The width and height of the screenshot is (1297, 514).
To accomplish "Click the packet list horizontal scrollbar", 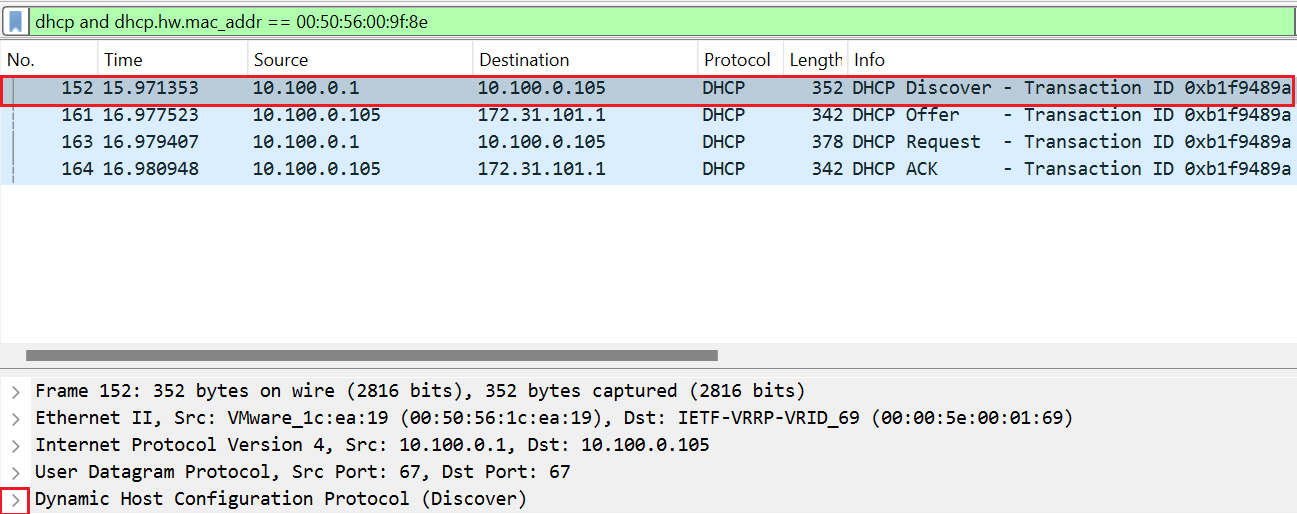I will [371, 355].
